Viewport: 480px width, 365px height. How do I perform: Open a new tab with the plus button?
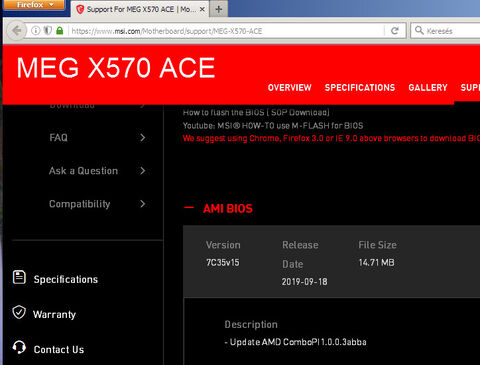tap(219, 9)
